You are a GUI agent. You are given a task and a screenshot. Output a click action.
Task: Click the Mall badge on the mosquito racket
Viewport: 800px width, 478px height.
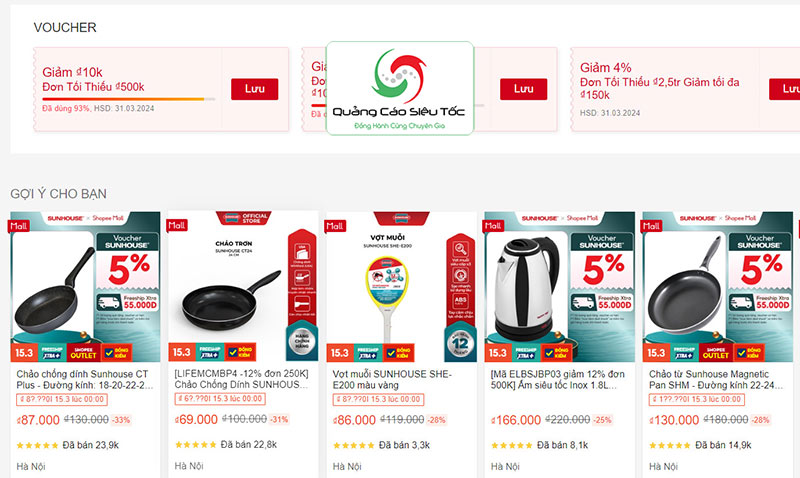(x=335, y=225)
